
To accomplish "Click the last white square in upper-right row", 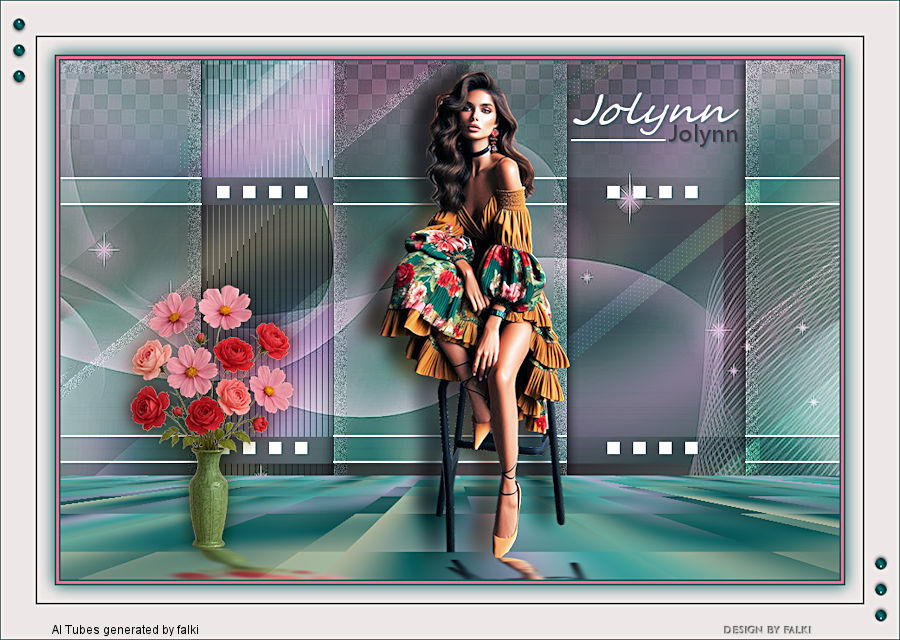I will coord(691,192).
